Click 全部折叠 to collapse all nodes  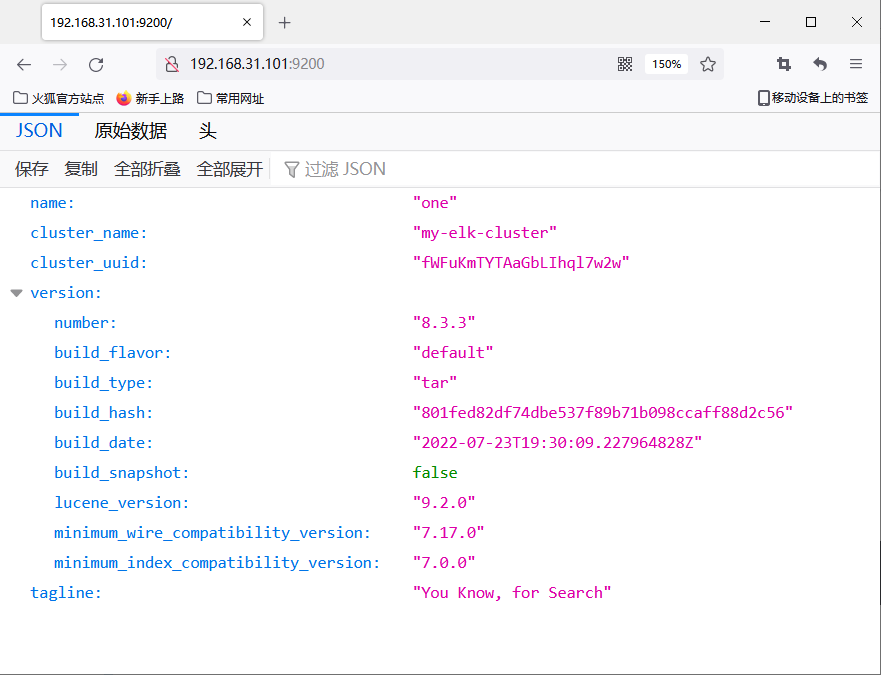pos(147,169)
